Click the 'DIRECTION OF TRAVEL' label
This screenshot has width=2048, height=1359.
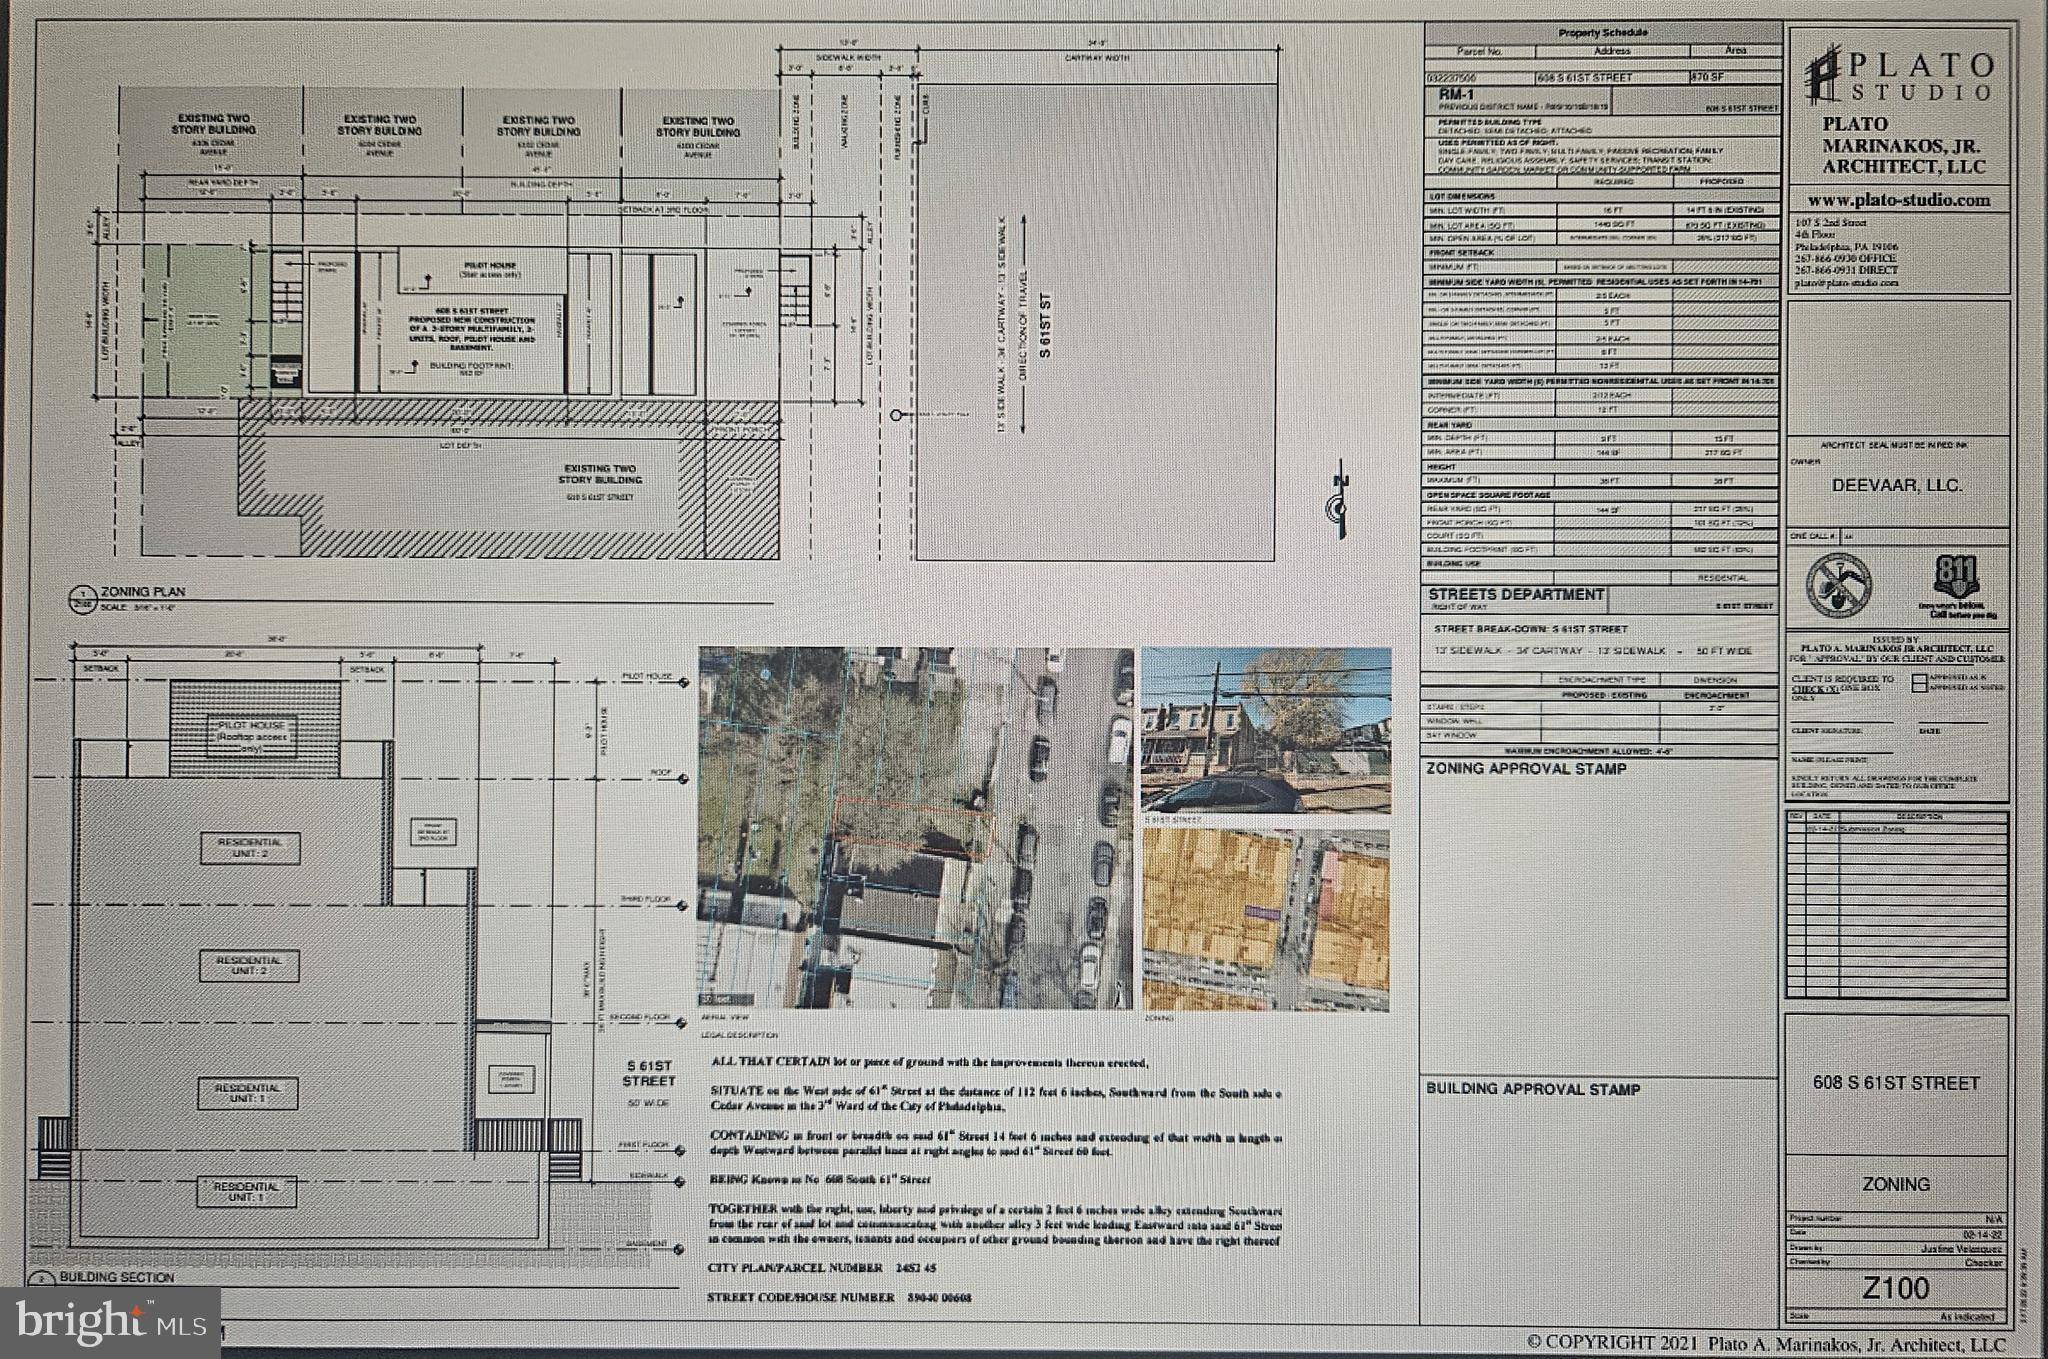tap(1023, 326)
